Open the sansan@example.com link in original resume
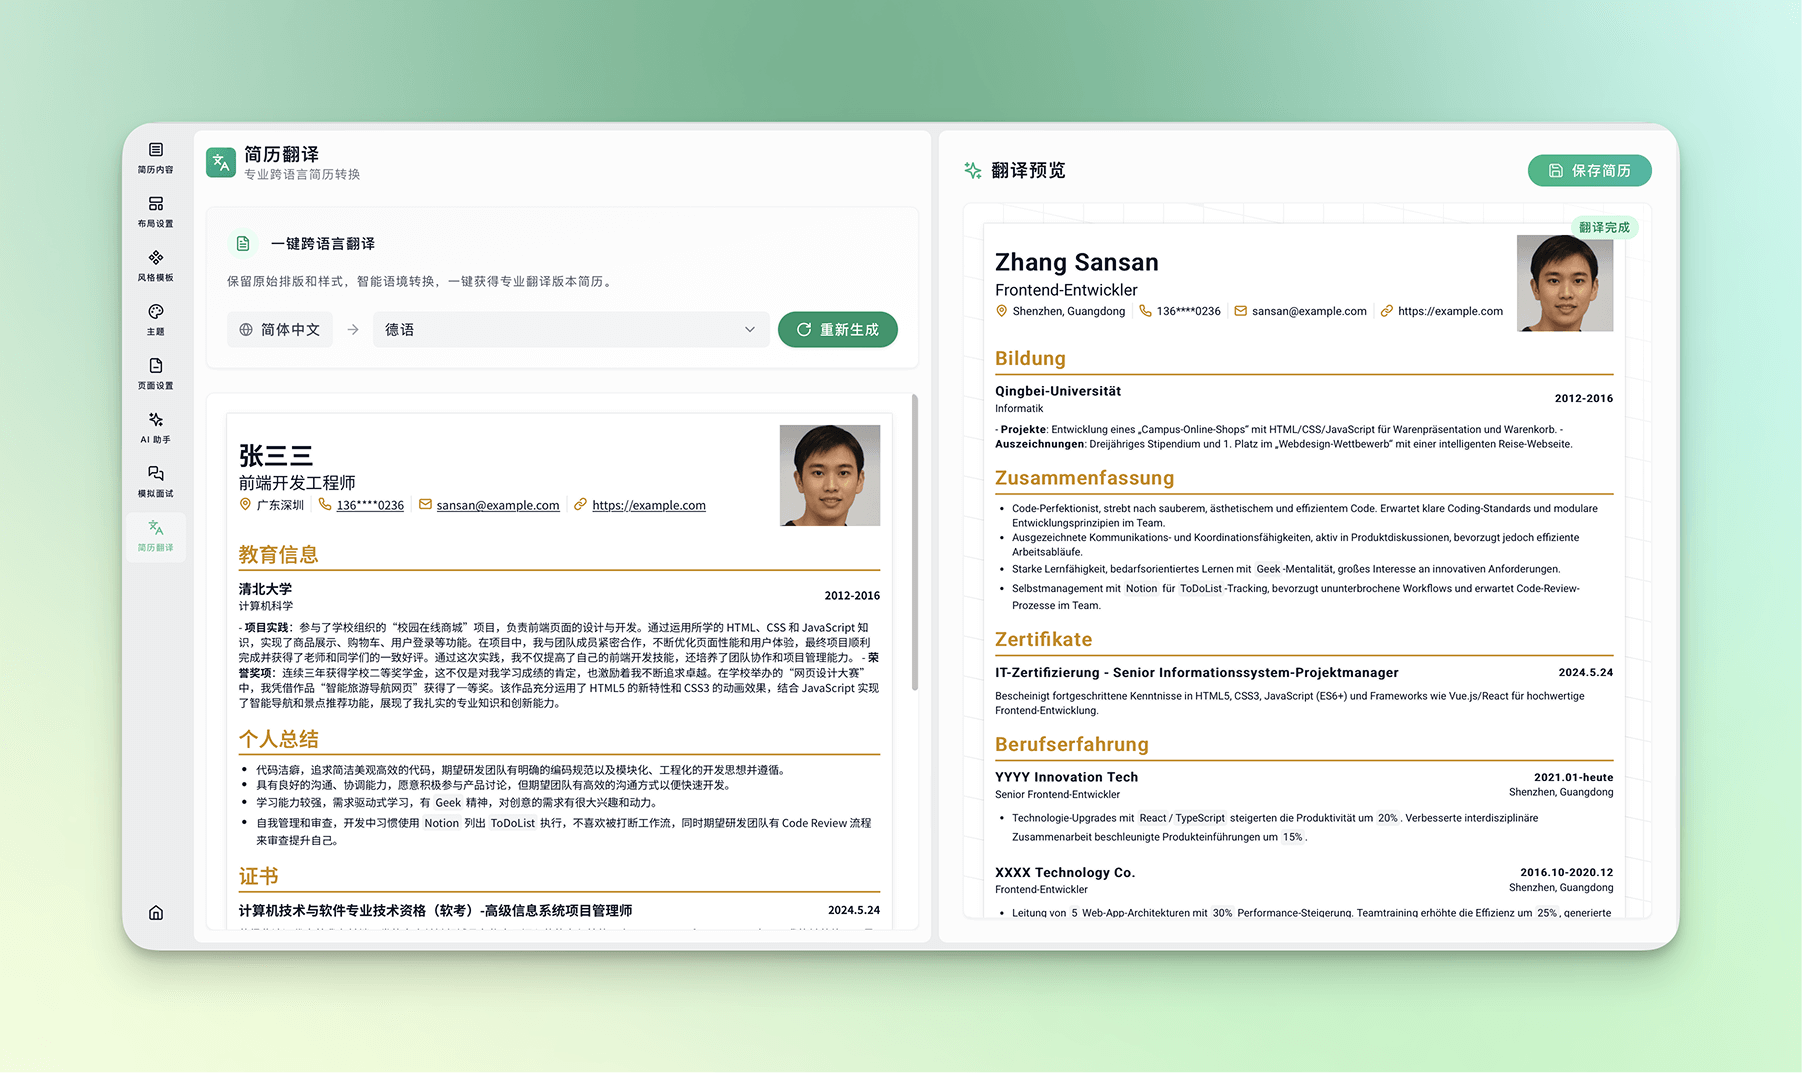 coord(497,505)
